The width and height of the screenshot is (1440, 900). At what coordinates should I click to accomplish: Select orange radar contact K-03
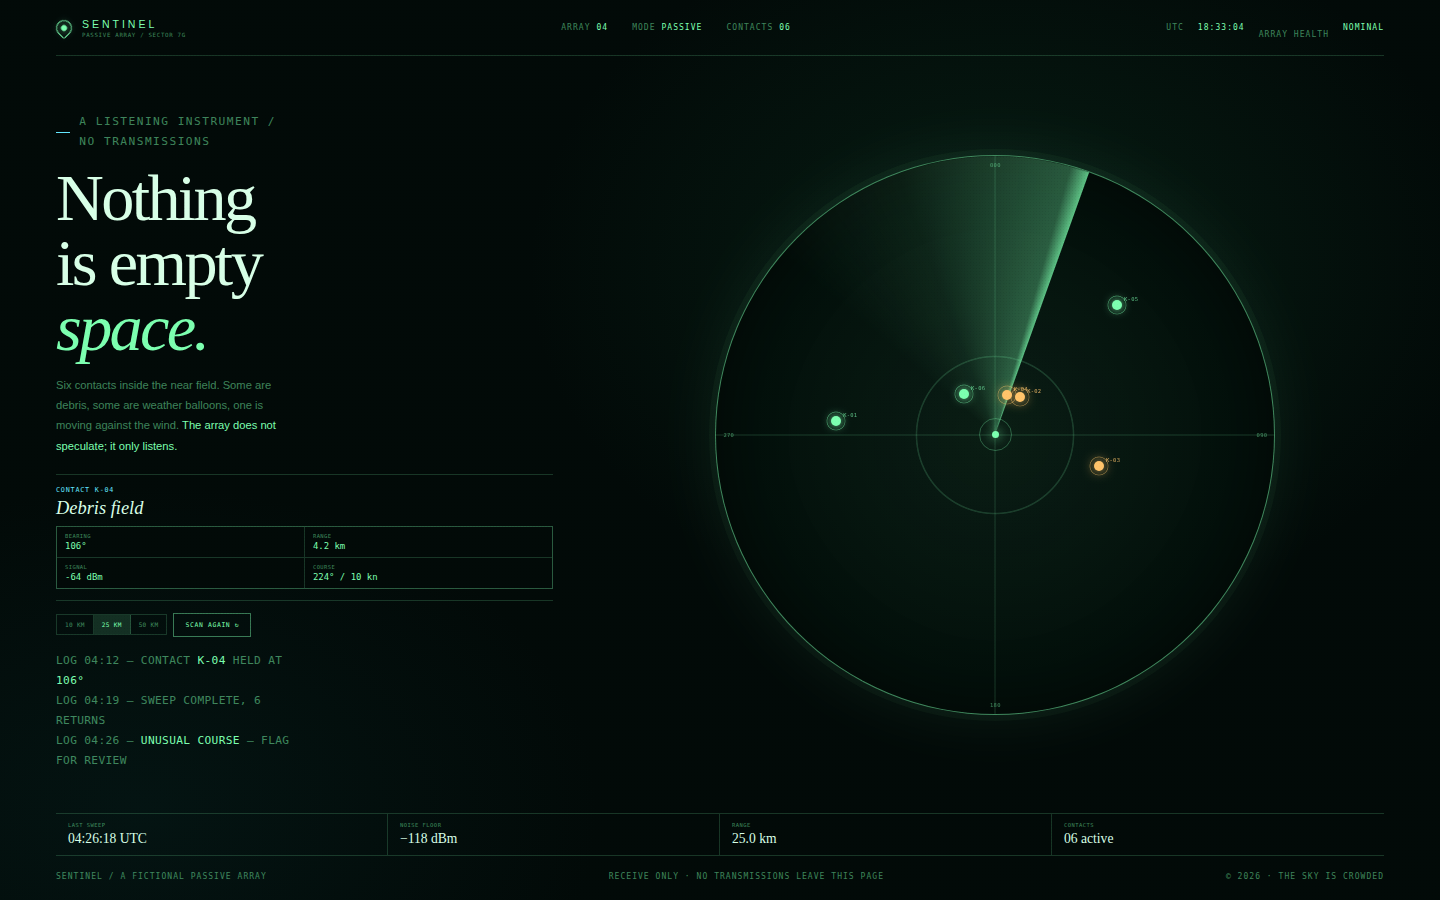(1099, 466)
